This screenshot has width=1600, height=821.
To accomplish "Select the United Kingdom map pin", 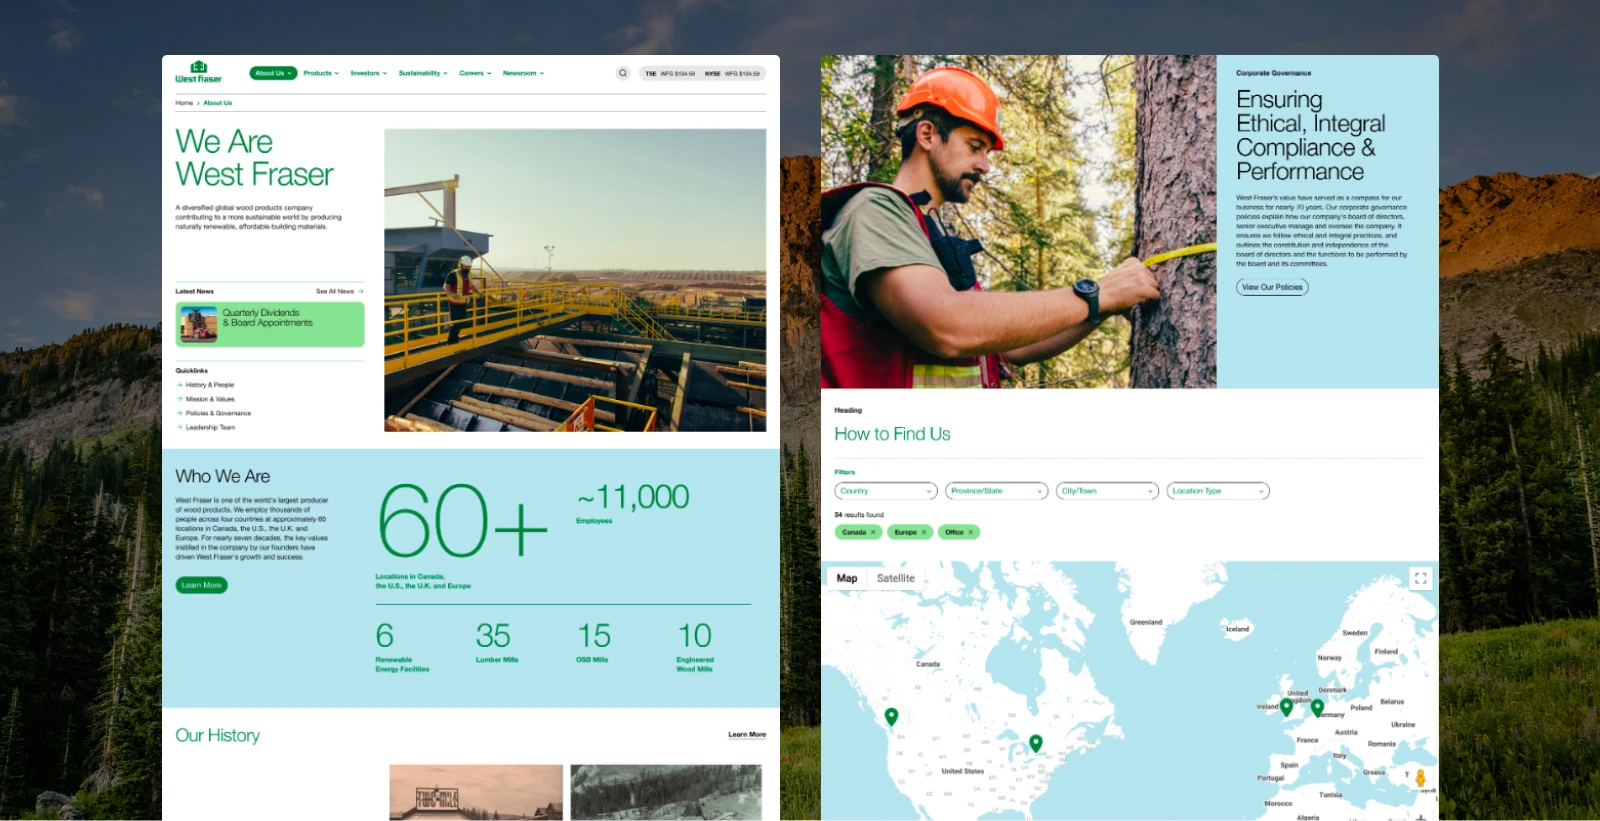I will [x=1286, y=706].
